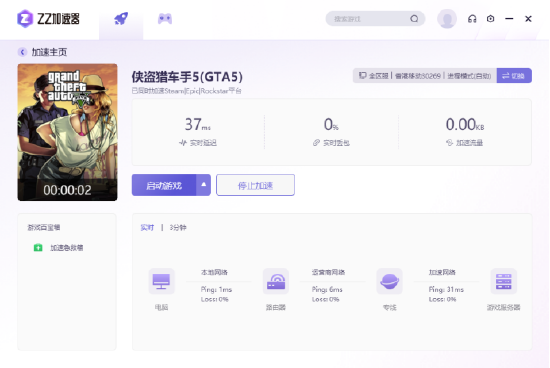Click the search magnifier icon
Image resolution: width=550 pixels, height=368 pixels.
pyautogui.click(x=414, y=19)
